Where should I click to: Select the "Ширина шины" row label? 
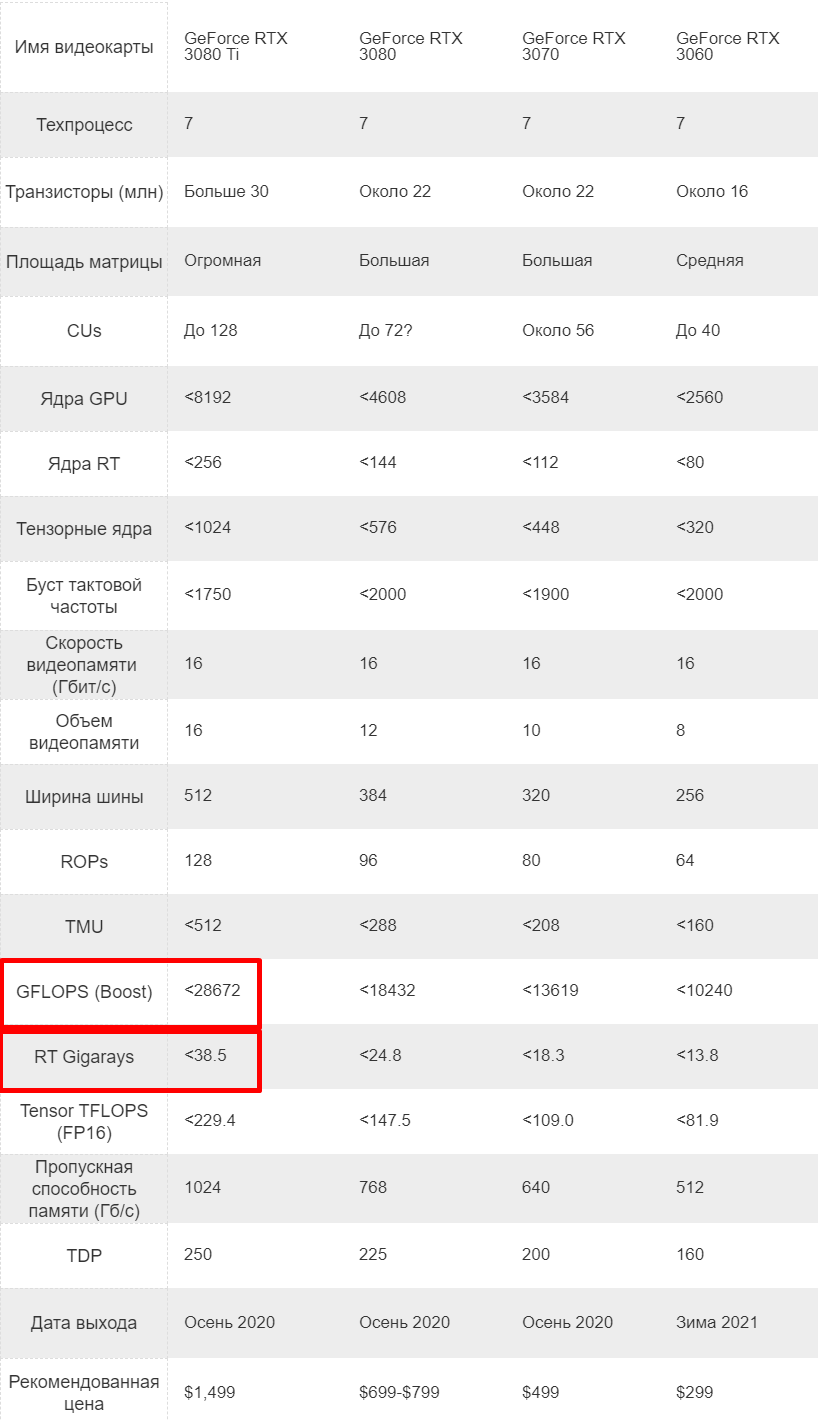(x=84, y=797)
